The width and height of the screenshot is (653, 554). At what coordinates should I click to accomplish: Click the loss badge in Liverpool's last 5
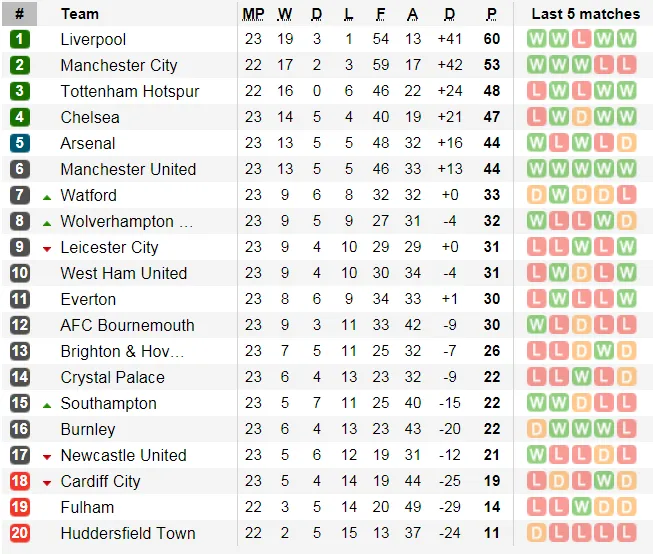[x=581, y=39]
